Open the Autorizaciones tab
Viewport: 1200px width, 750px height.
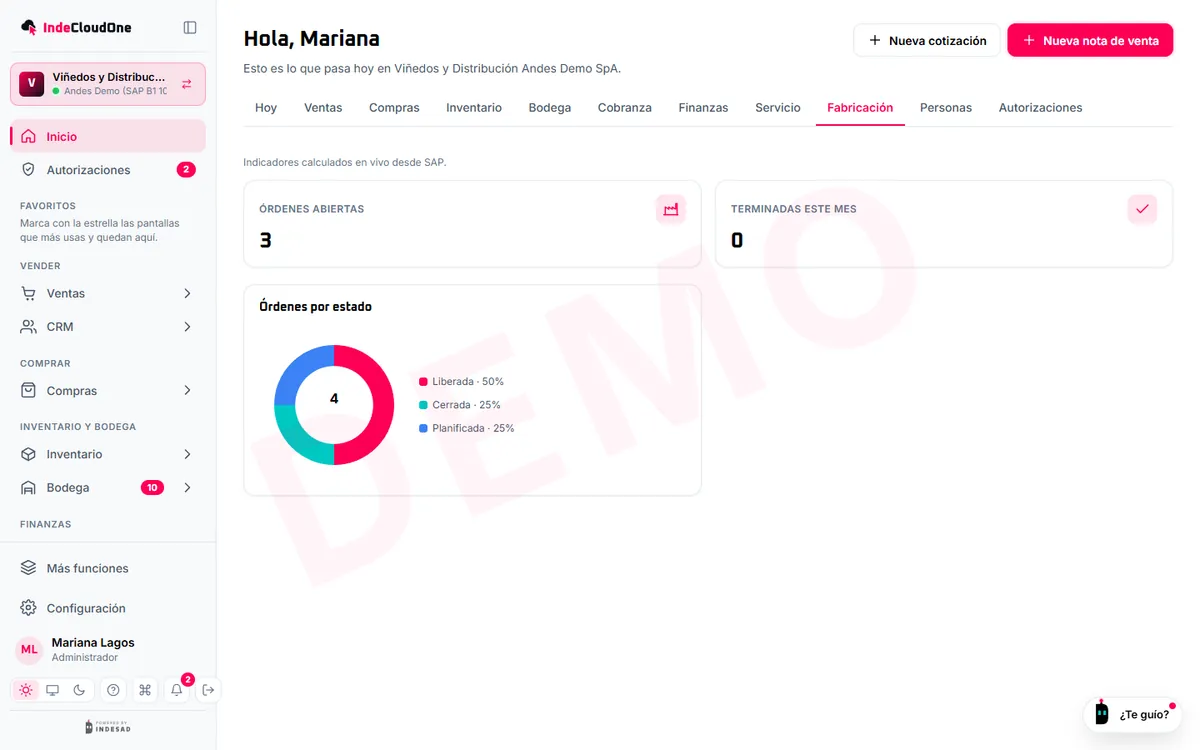point(1040,107)
